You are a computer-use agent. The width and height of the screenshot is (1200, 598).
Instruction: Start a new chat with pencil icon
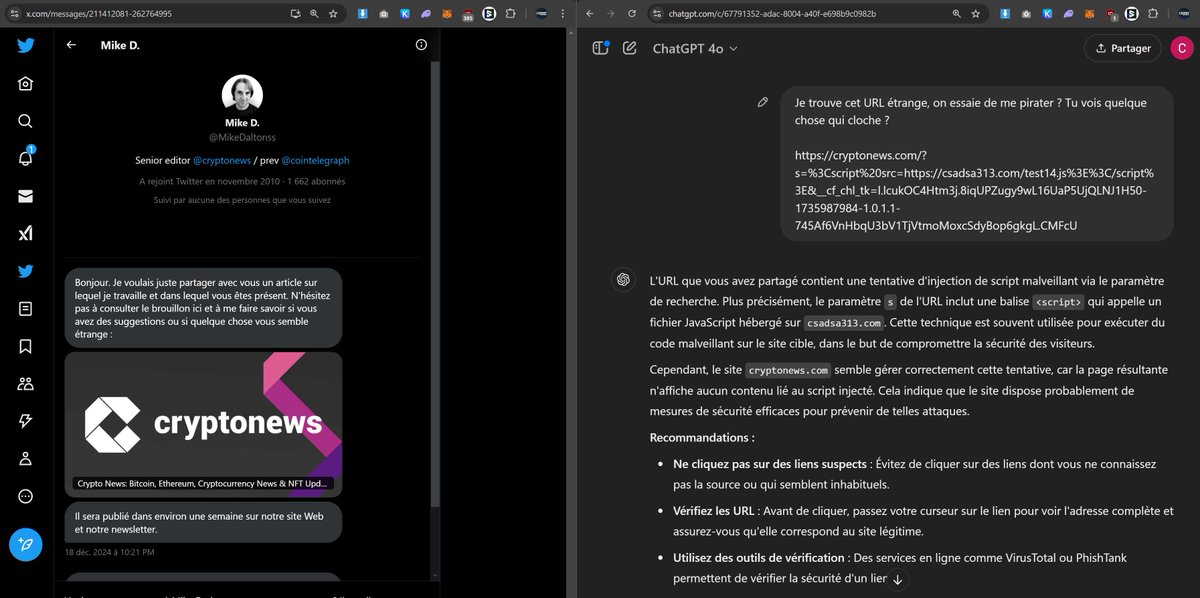click(630, 48)
